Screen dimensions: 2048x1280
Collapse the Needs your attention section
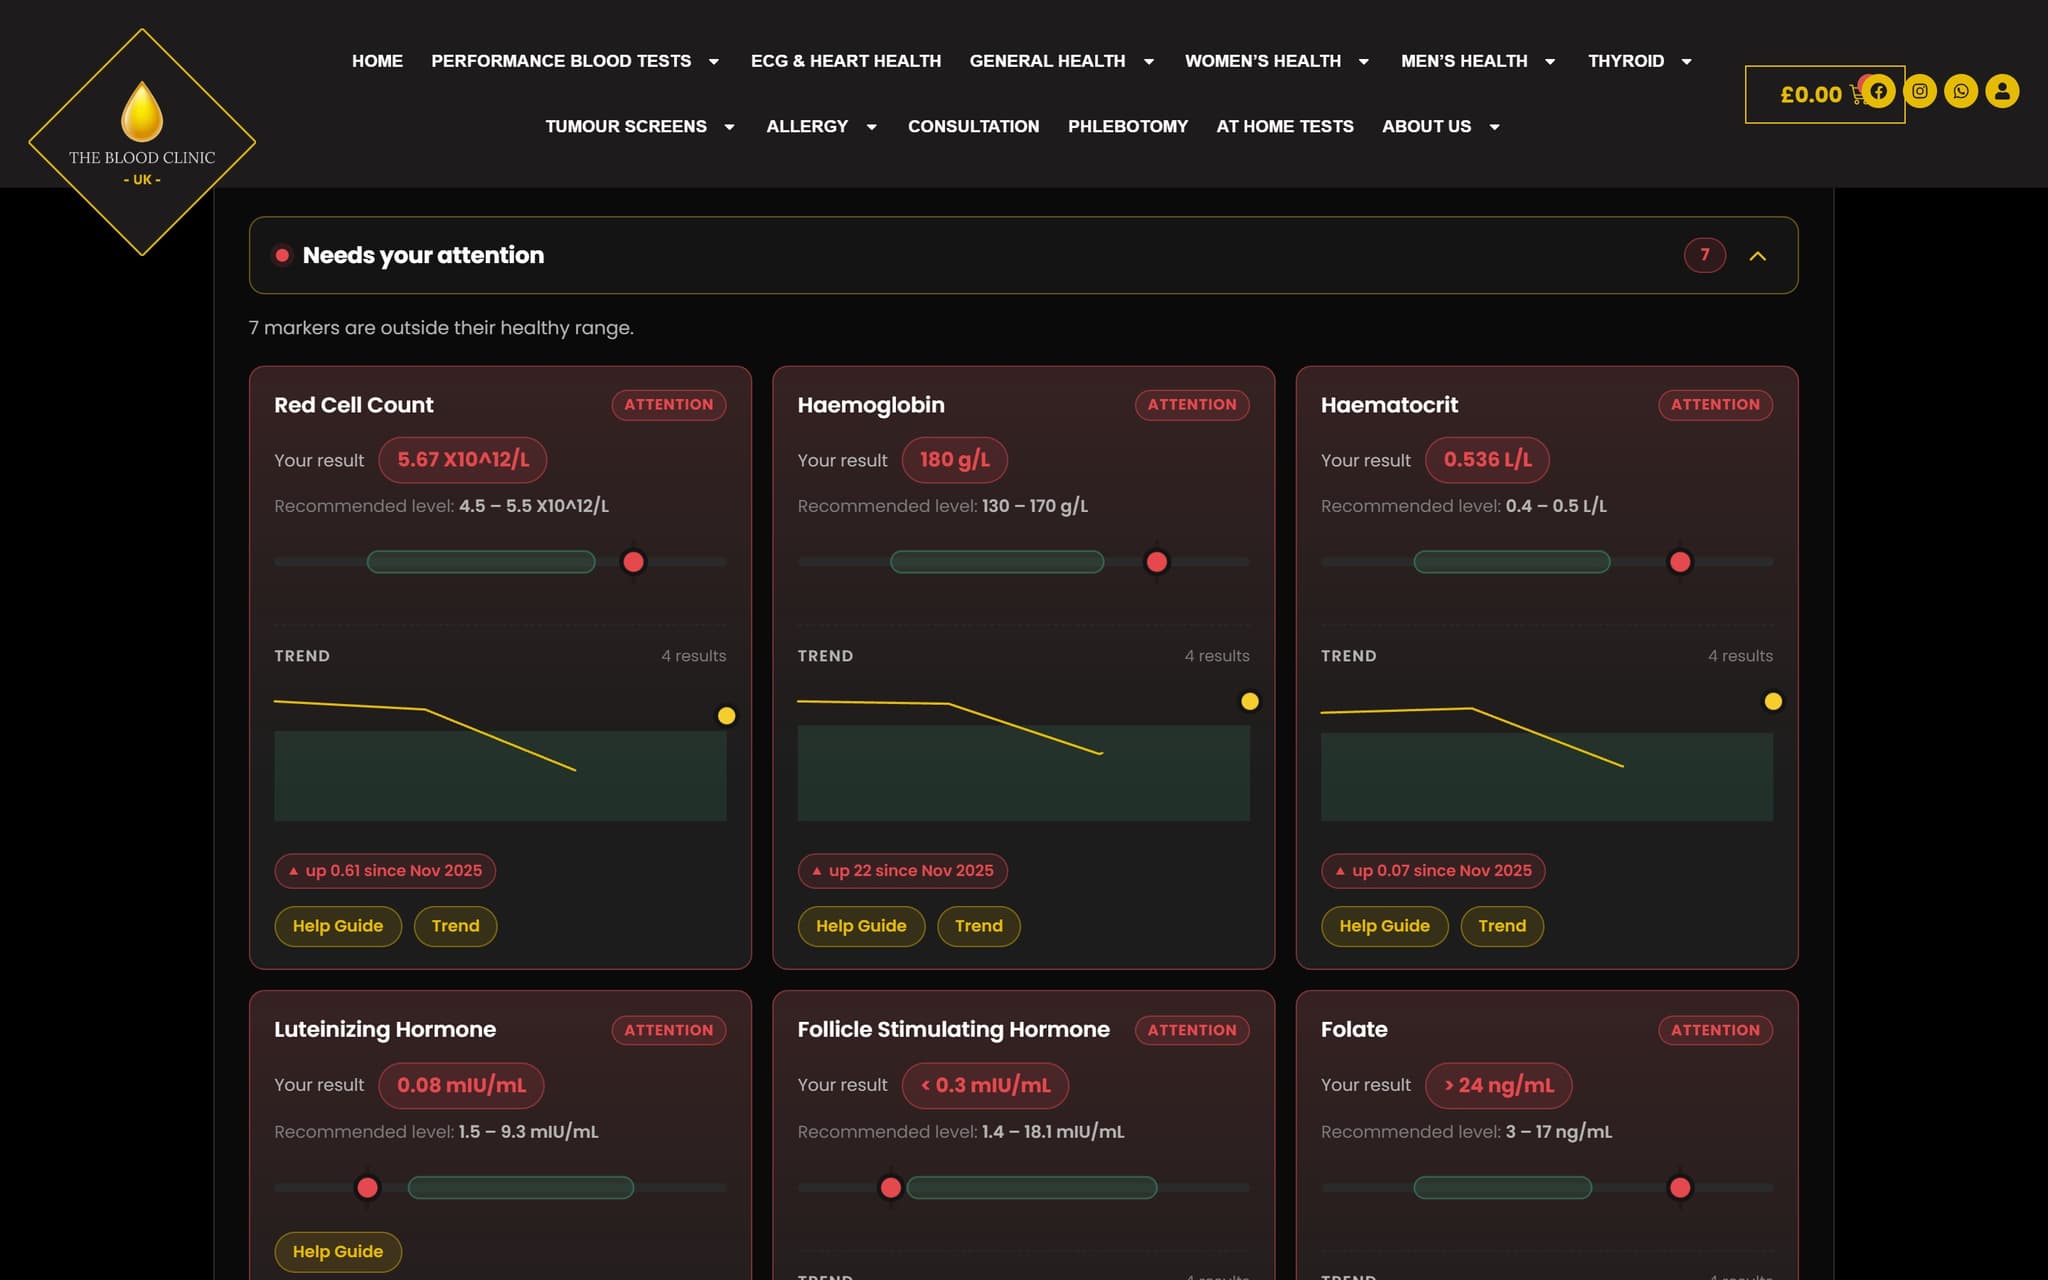1757,256
